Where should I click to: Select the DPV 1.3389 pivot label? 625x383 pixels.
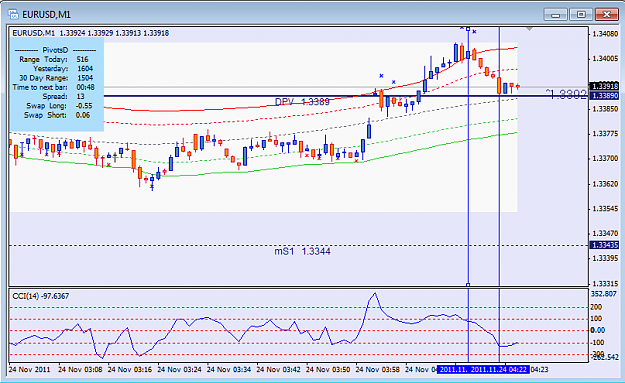click(302, 102)
